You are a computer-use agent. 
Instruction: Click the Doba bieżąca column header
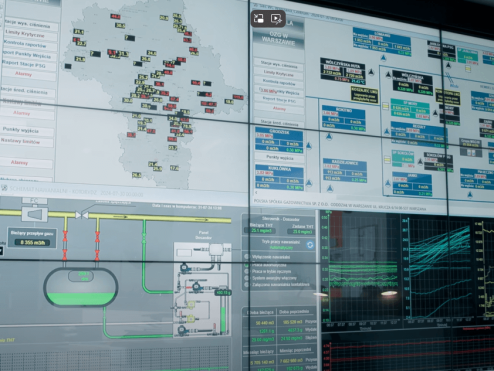click(260, 312)
